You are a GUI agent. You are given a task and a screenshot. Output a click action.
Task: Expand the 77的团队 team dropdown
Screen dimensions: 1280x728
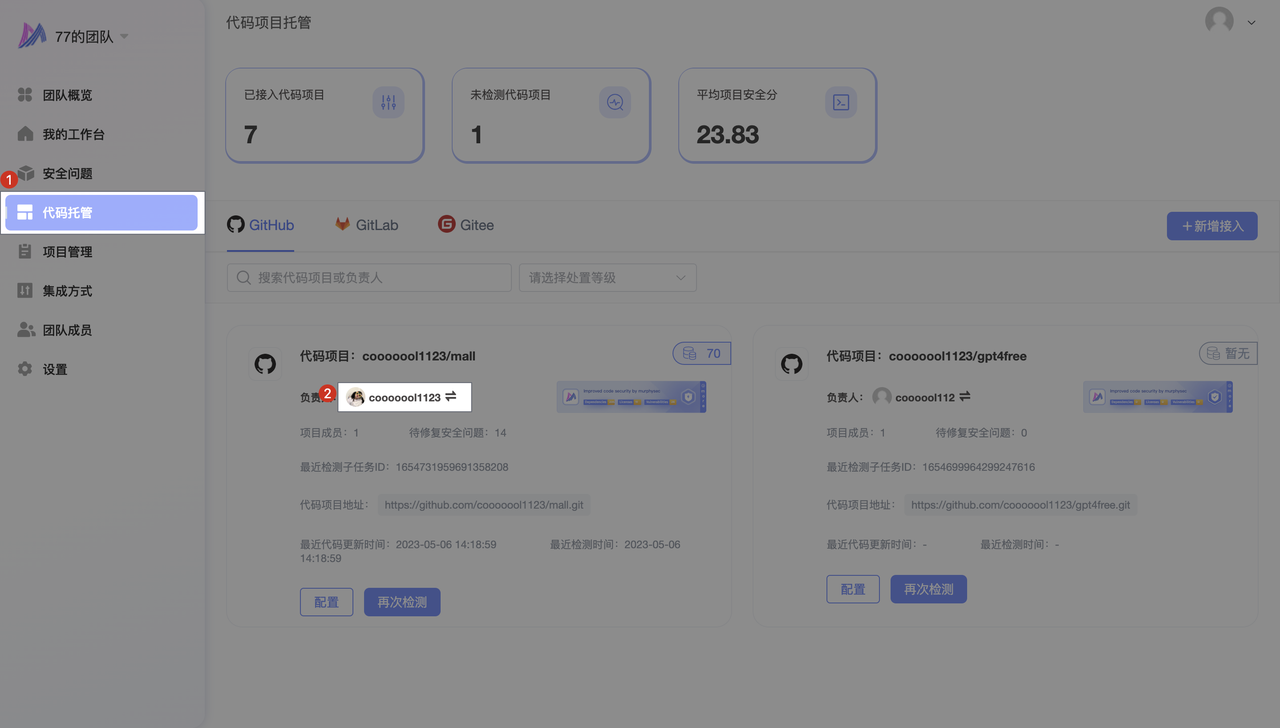pyautogui.click(x=124, y=37)
